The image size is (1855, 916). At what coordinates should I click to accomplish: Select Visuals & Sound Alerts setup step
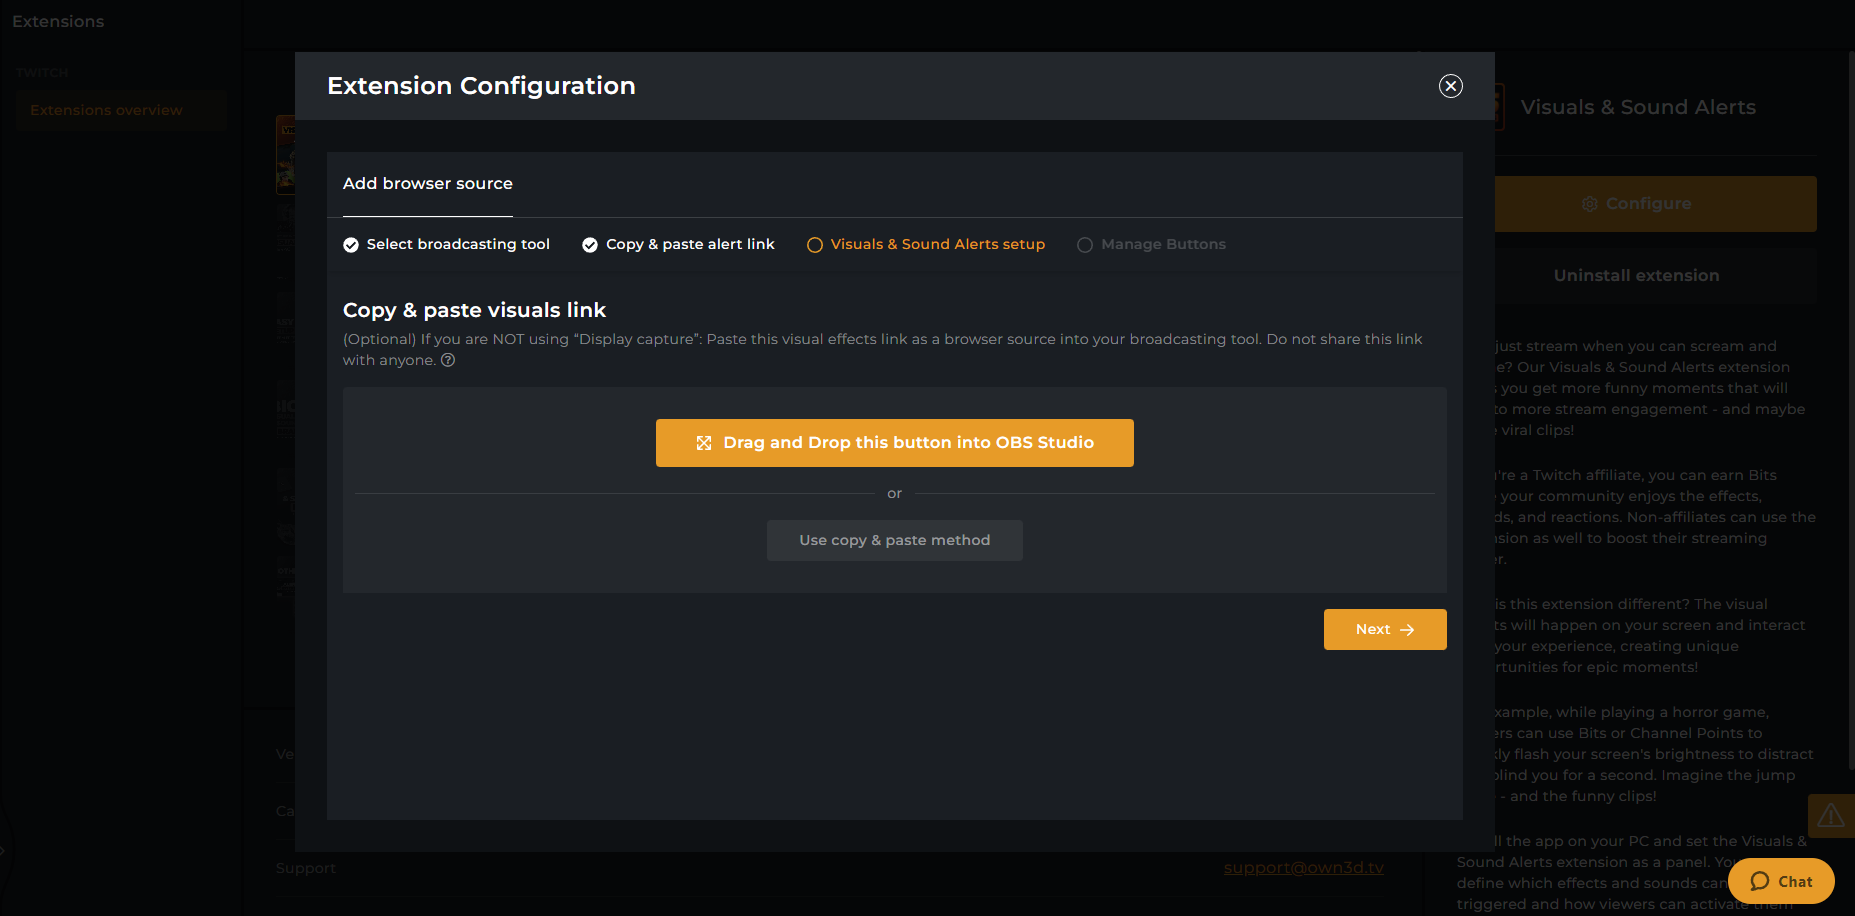[926, 244]
